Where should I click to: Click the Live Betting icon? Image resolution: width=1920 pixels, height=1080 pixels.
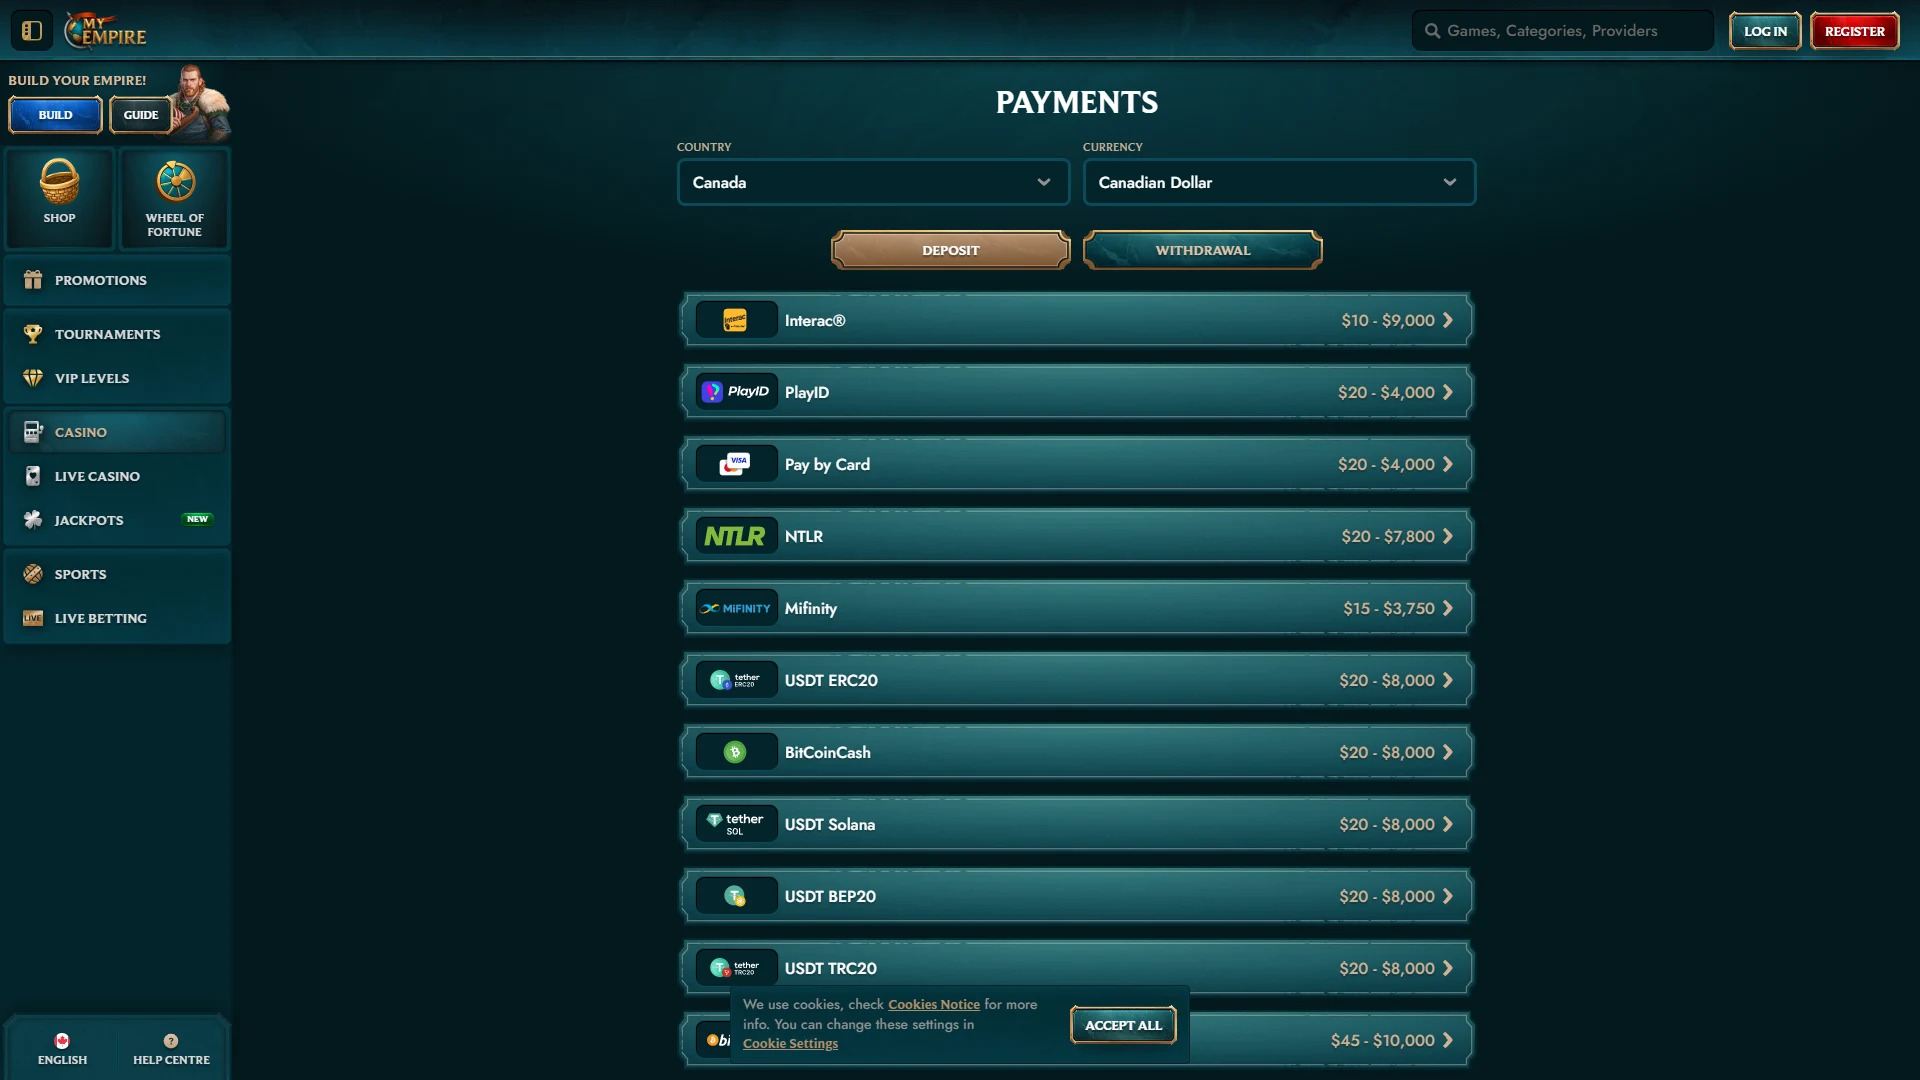coord(33,618)
